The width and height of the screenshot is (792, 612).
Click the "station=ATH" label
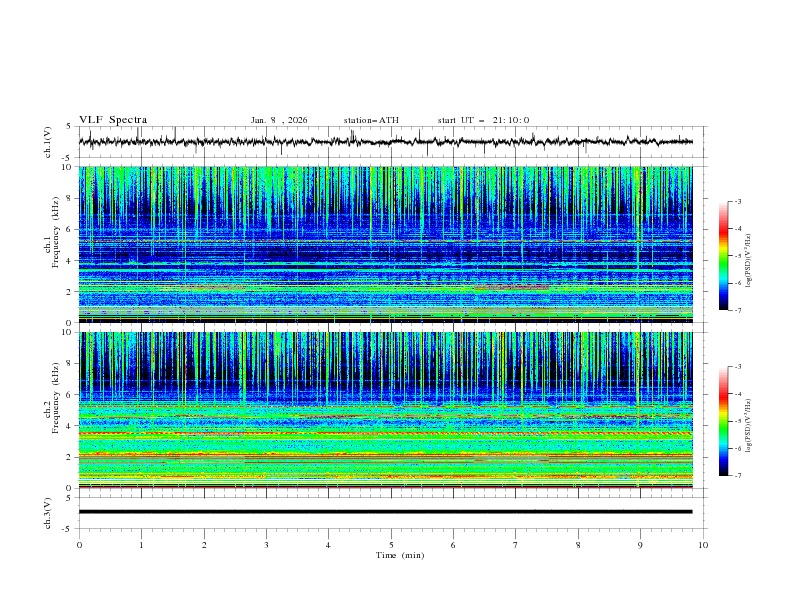(x=371, y=120)
